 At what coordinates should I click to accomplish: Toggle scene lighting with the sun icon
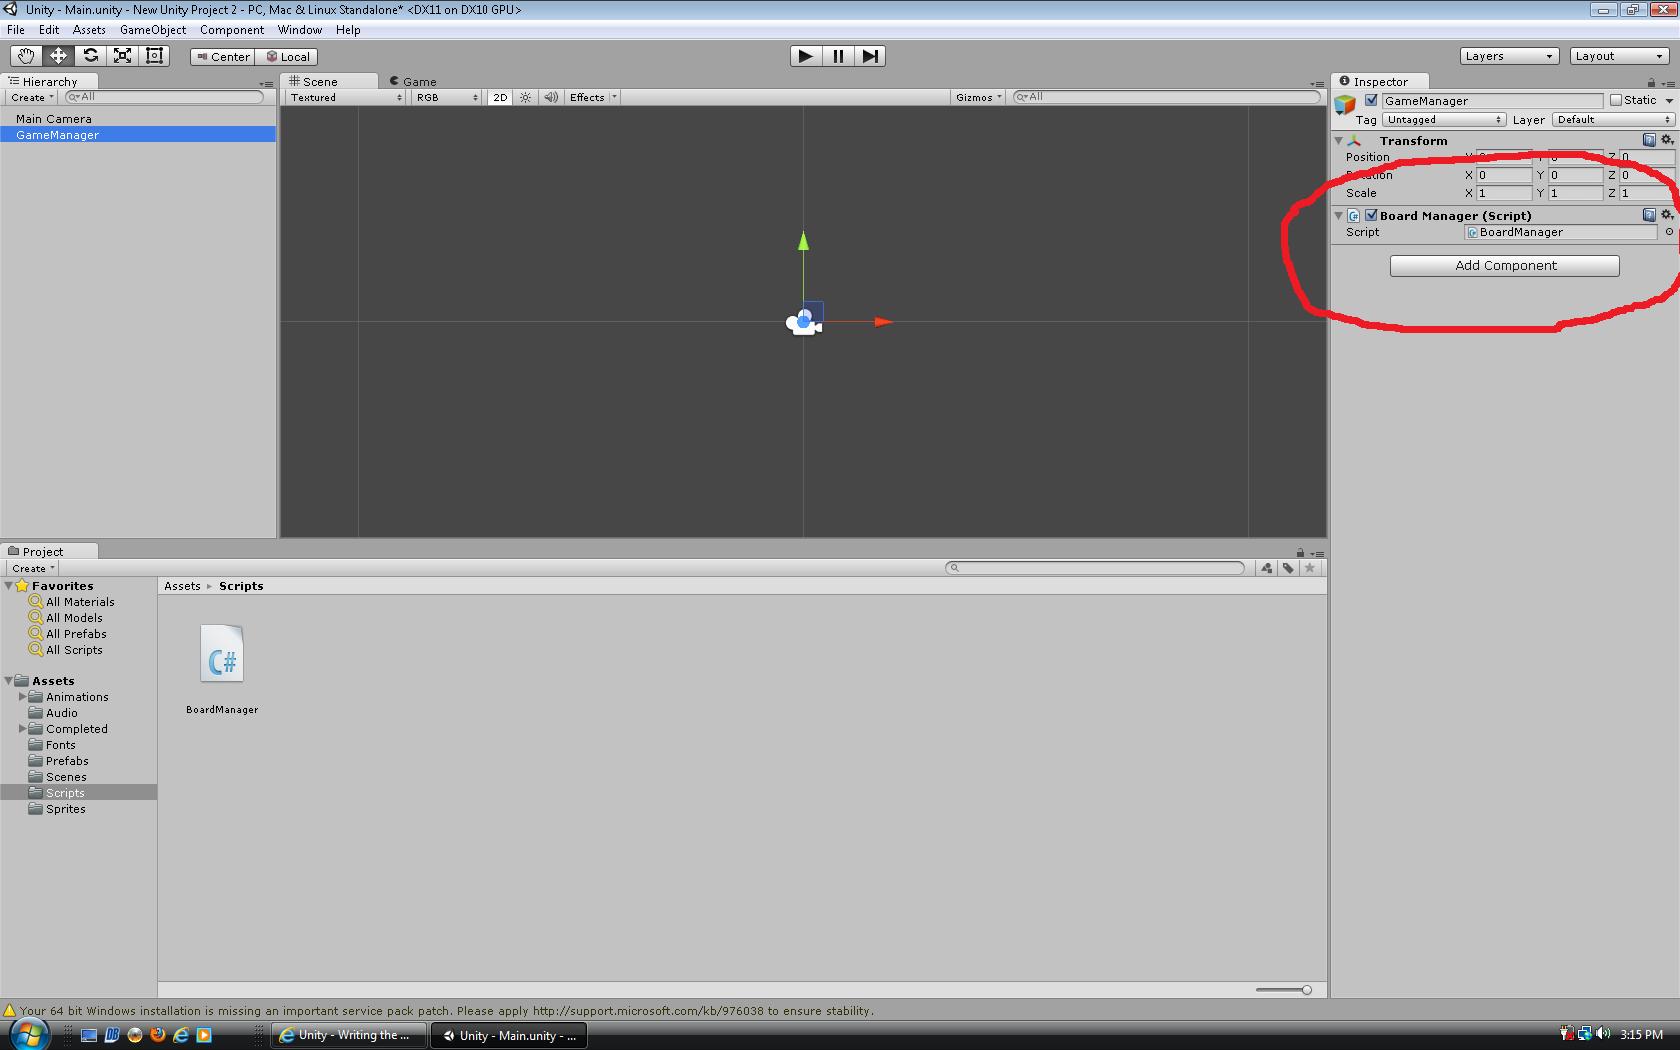(x=525, y=97)
